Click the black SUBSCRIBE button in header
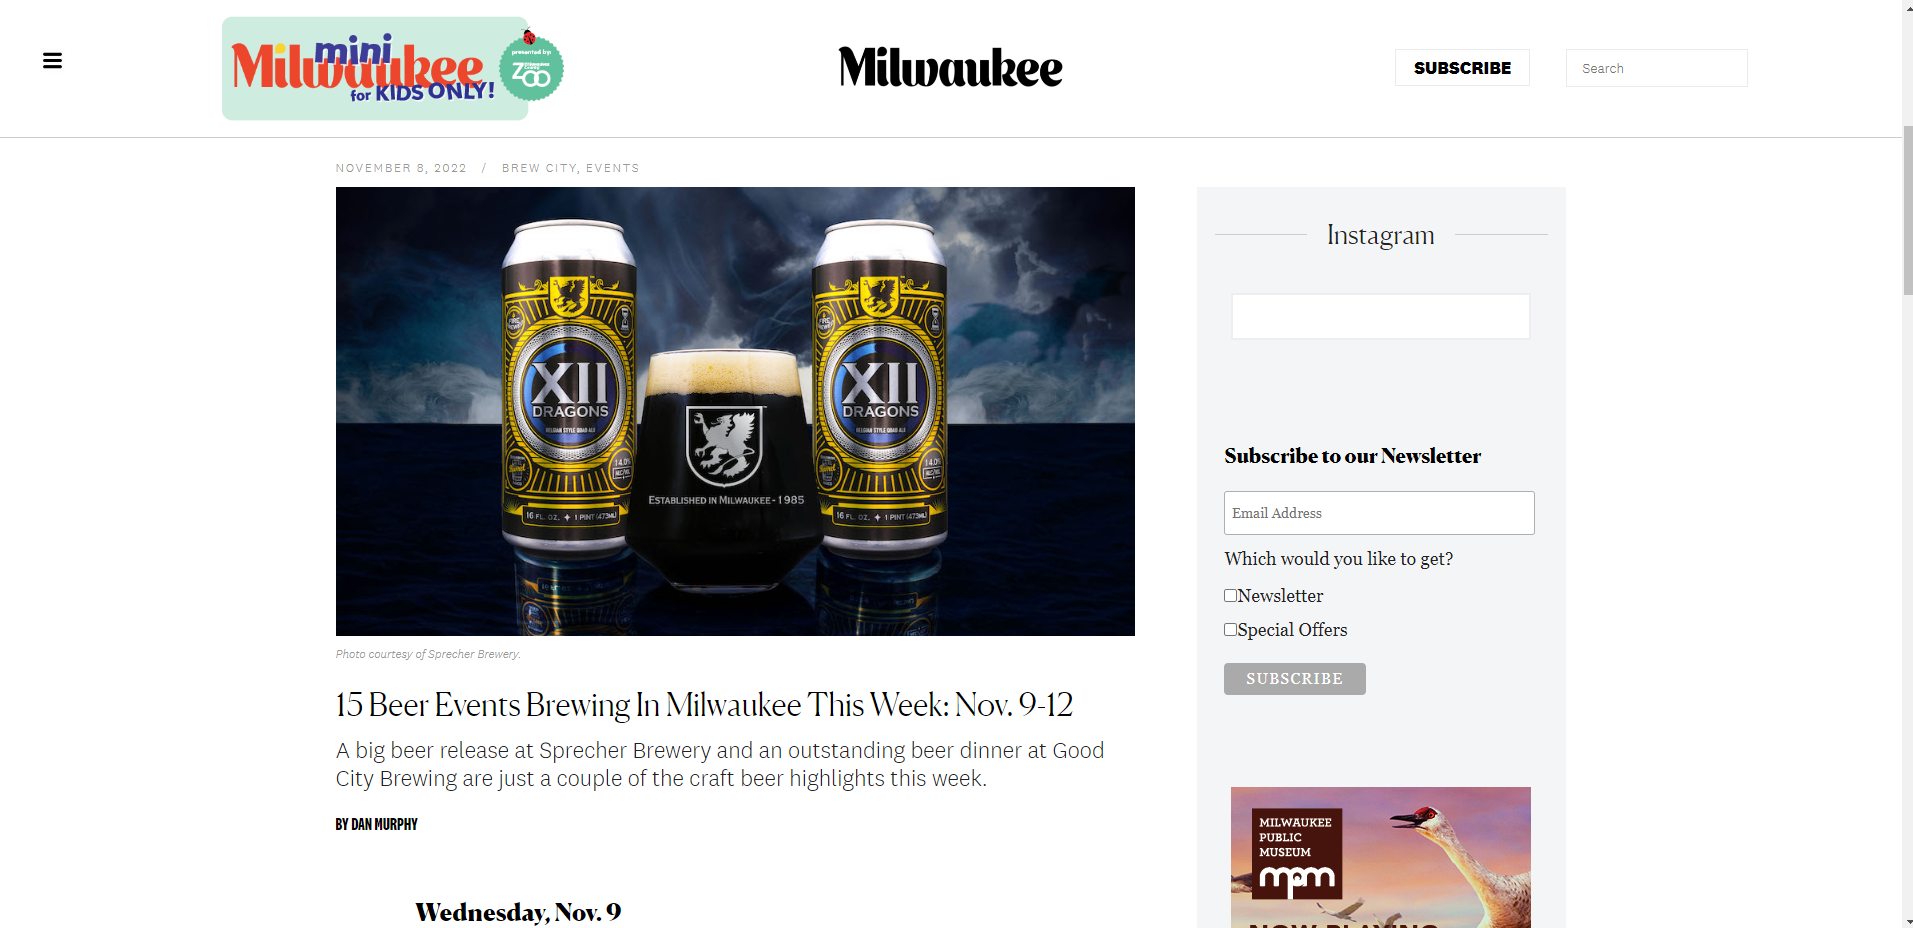This screenshot has width=1913, height=928. (1462, 68)
